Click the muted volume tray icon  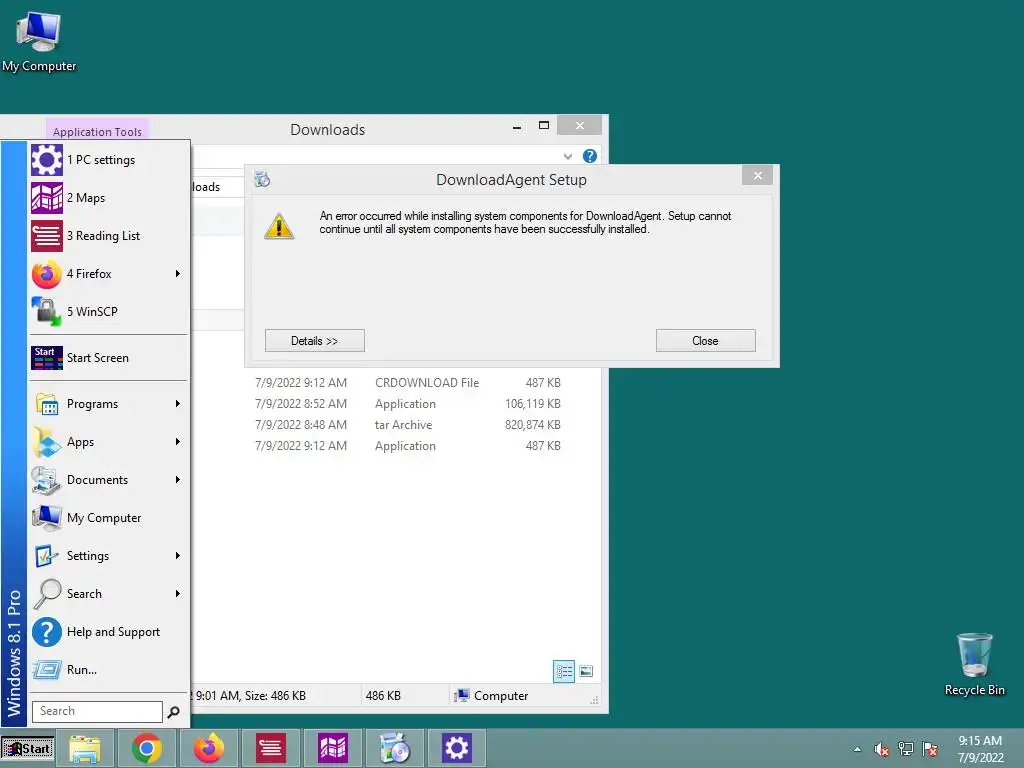coord(882,749)
